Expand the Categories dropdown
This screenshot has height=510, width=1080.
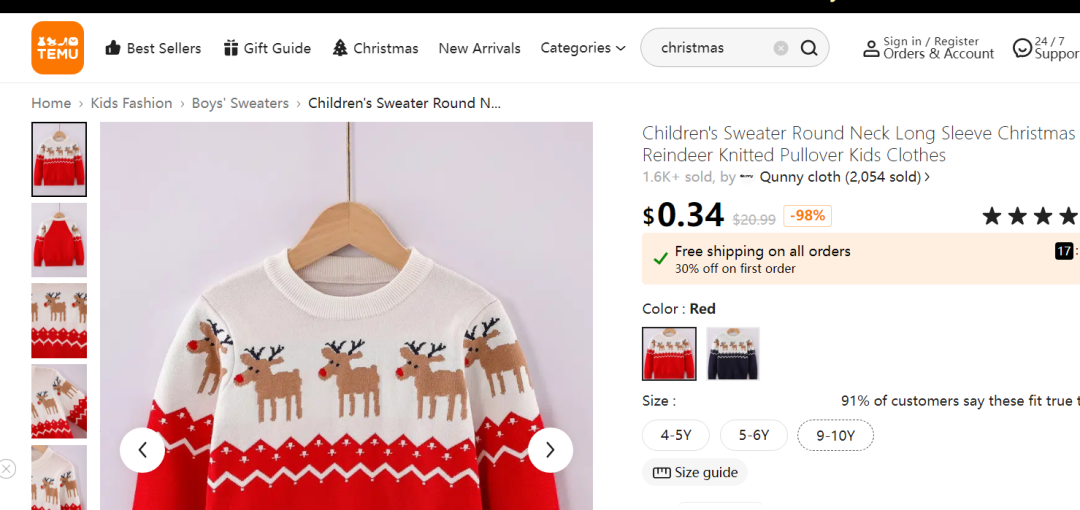click(583, 48)
